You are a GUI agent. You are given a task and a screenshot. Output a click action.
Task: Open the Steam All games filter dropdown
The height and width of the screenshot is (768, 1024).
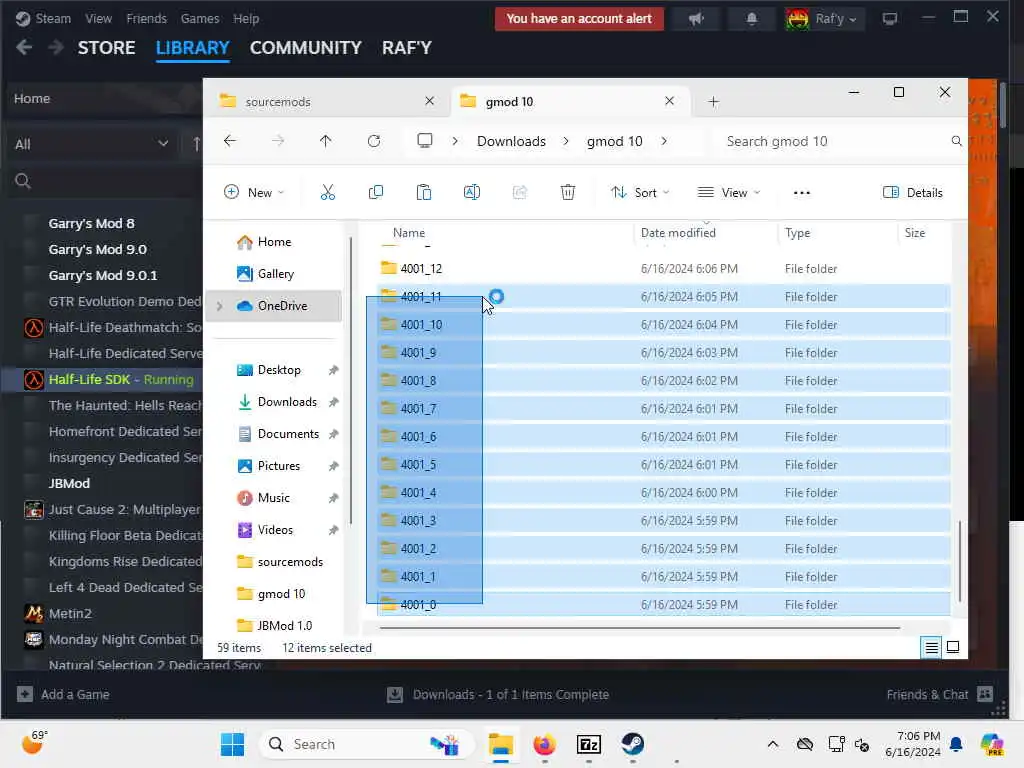tap(91, 144)
